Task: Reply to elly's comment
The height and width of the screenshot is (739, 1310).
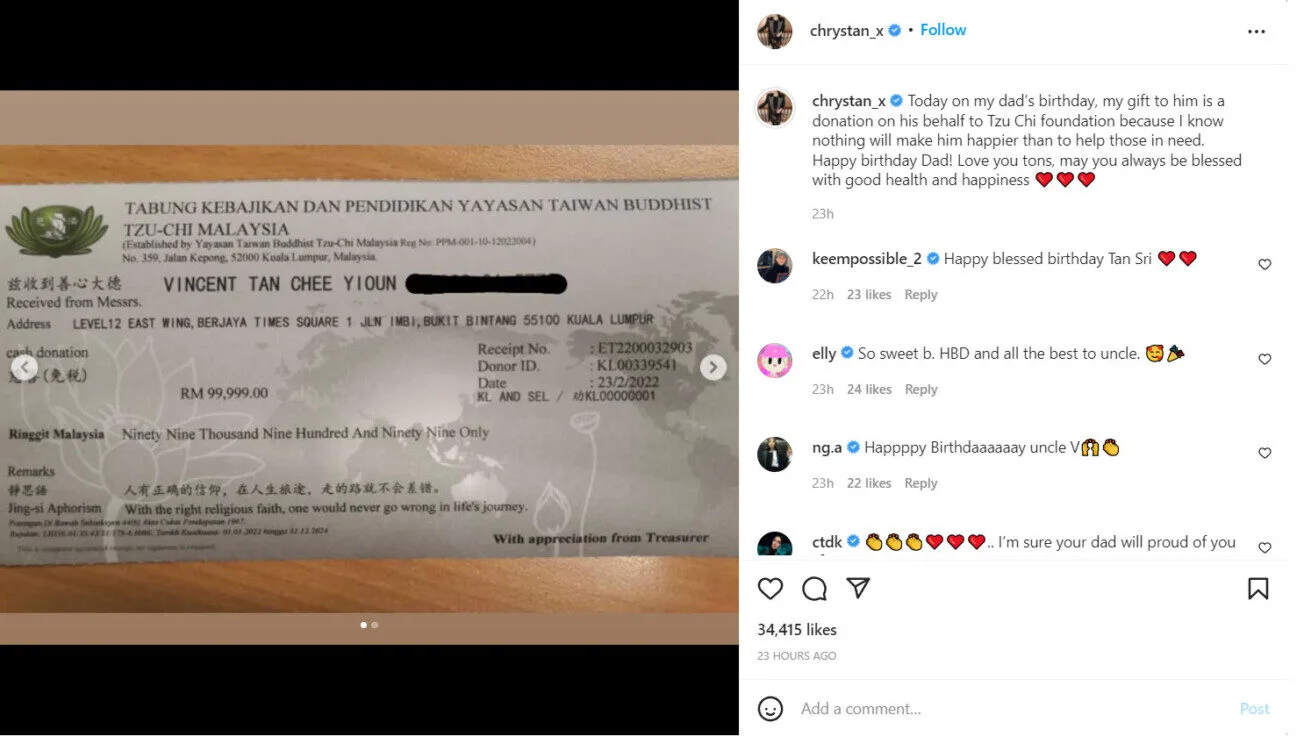Action: click(921, 390)
